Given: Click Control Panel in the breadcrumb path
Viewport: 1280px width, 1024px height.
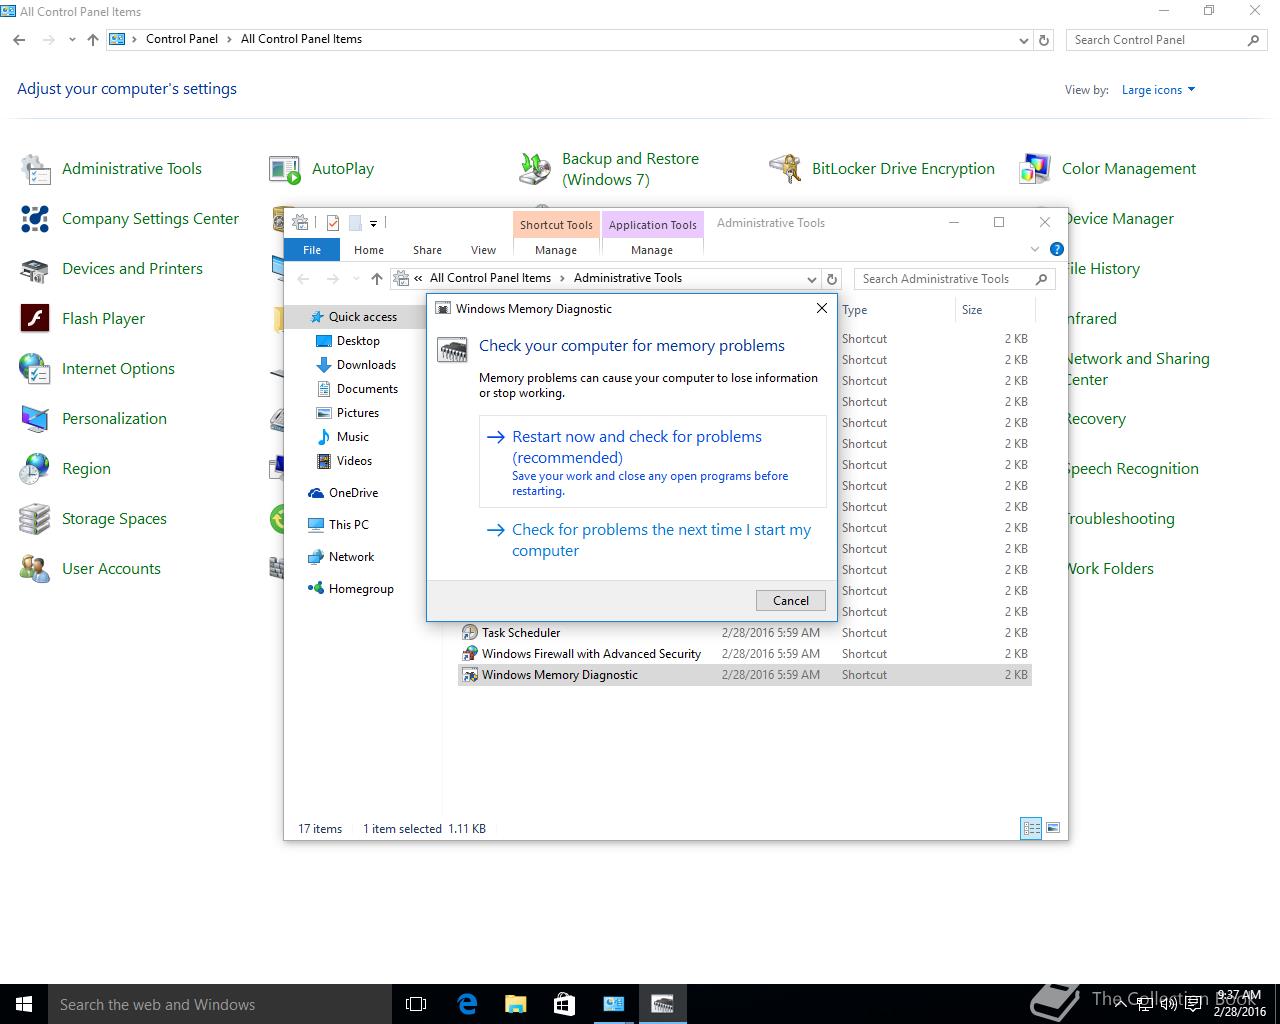Looking at the screenshot, I should pos(182,39).
